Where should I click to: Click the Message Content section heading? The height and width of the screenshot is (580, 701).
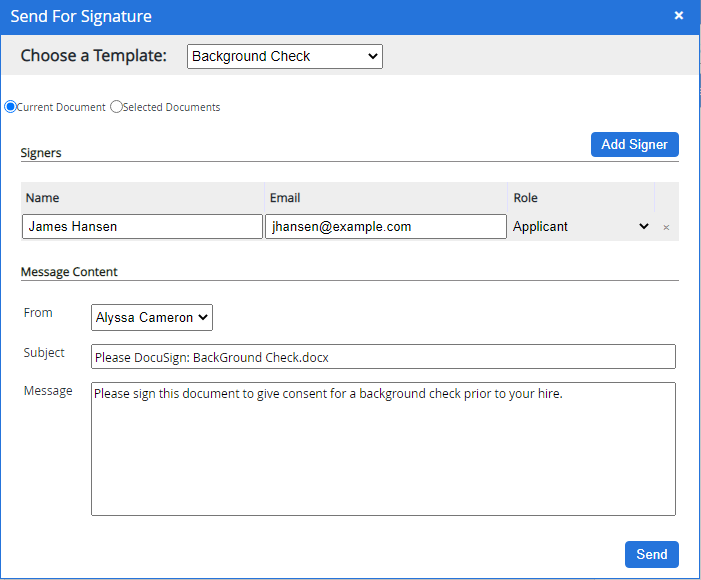[x=69, y=272]
